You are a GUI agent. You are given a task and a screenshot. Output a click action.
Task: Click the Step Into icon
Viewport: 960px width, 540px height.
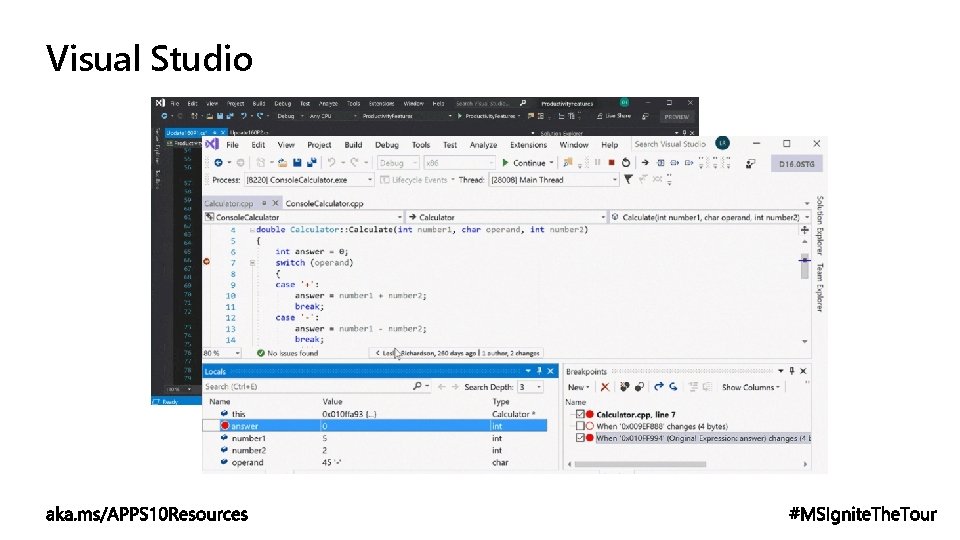point(661,163)
